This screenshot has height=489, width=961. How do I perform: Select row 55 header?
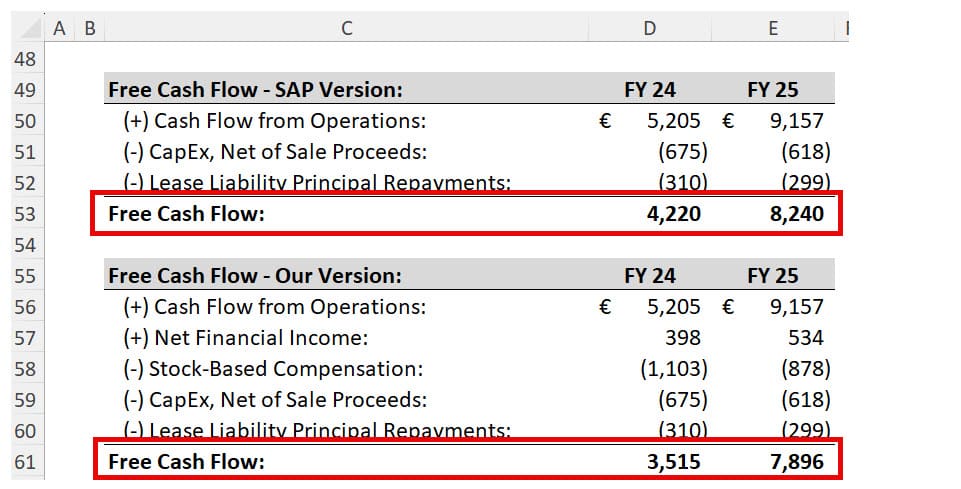(x=28, y=276)
